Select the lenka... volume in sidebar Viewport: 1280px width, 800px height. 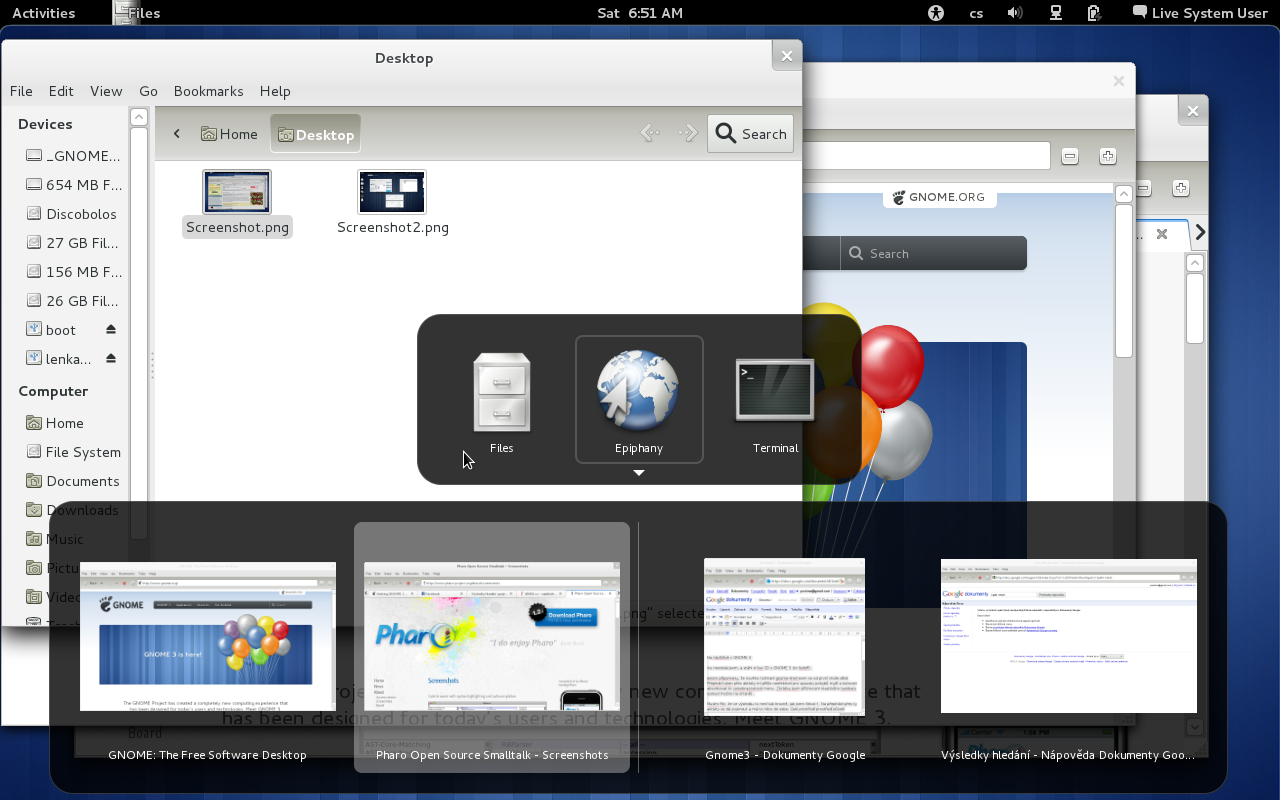click(60, 359)
